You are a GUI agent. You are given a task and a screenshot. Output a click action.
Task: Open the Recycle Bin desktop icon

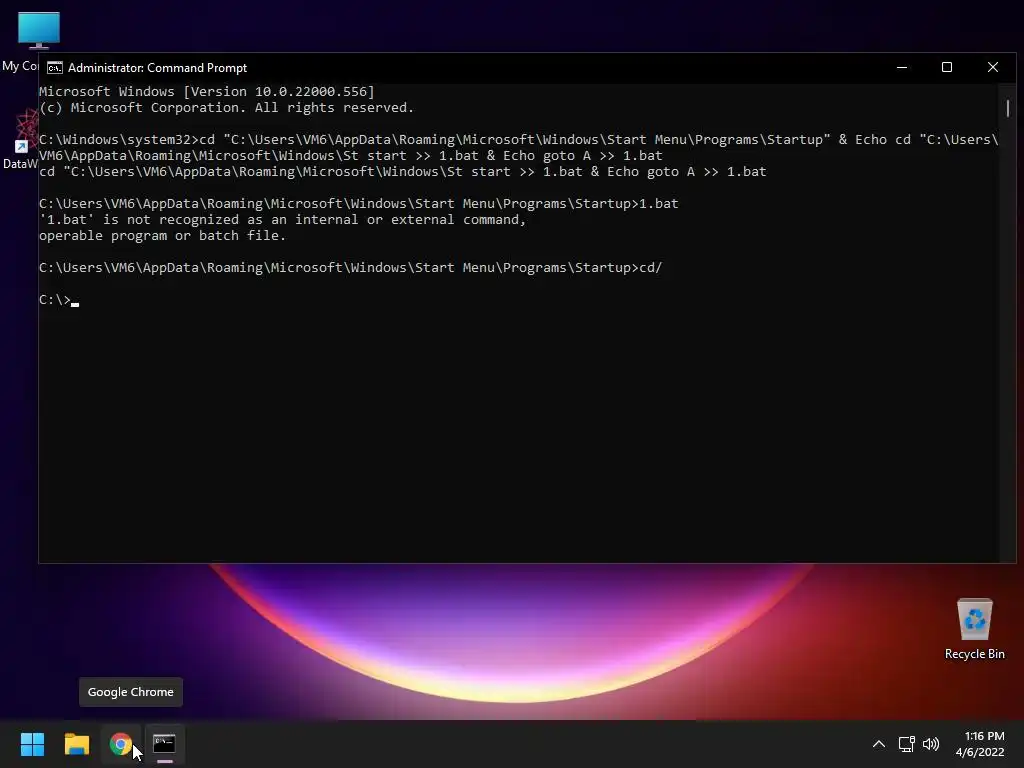tap(974, 628)
